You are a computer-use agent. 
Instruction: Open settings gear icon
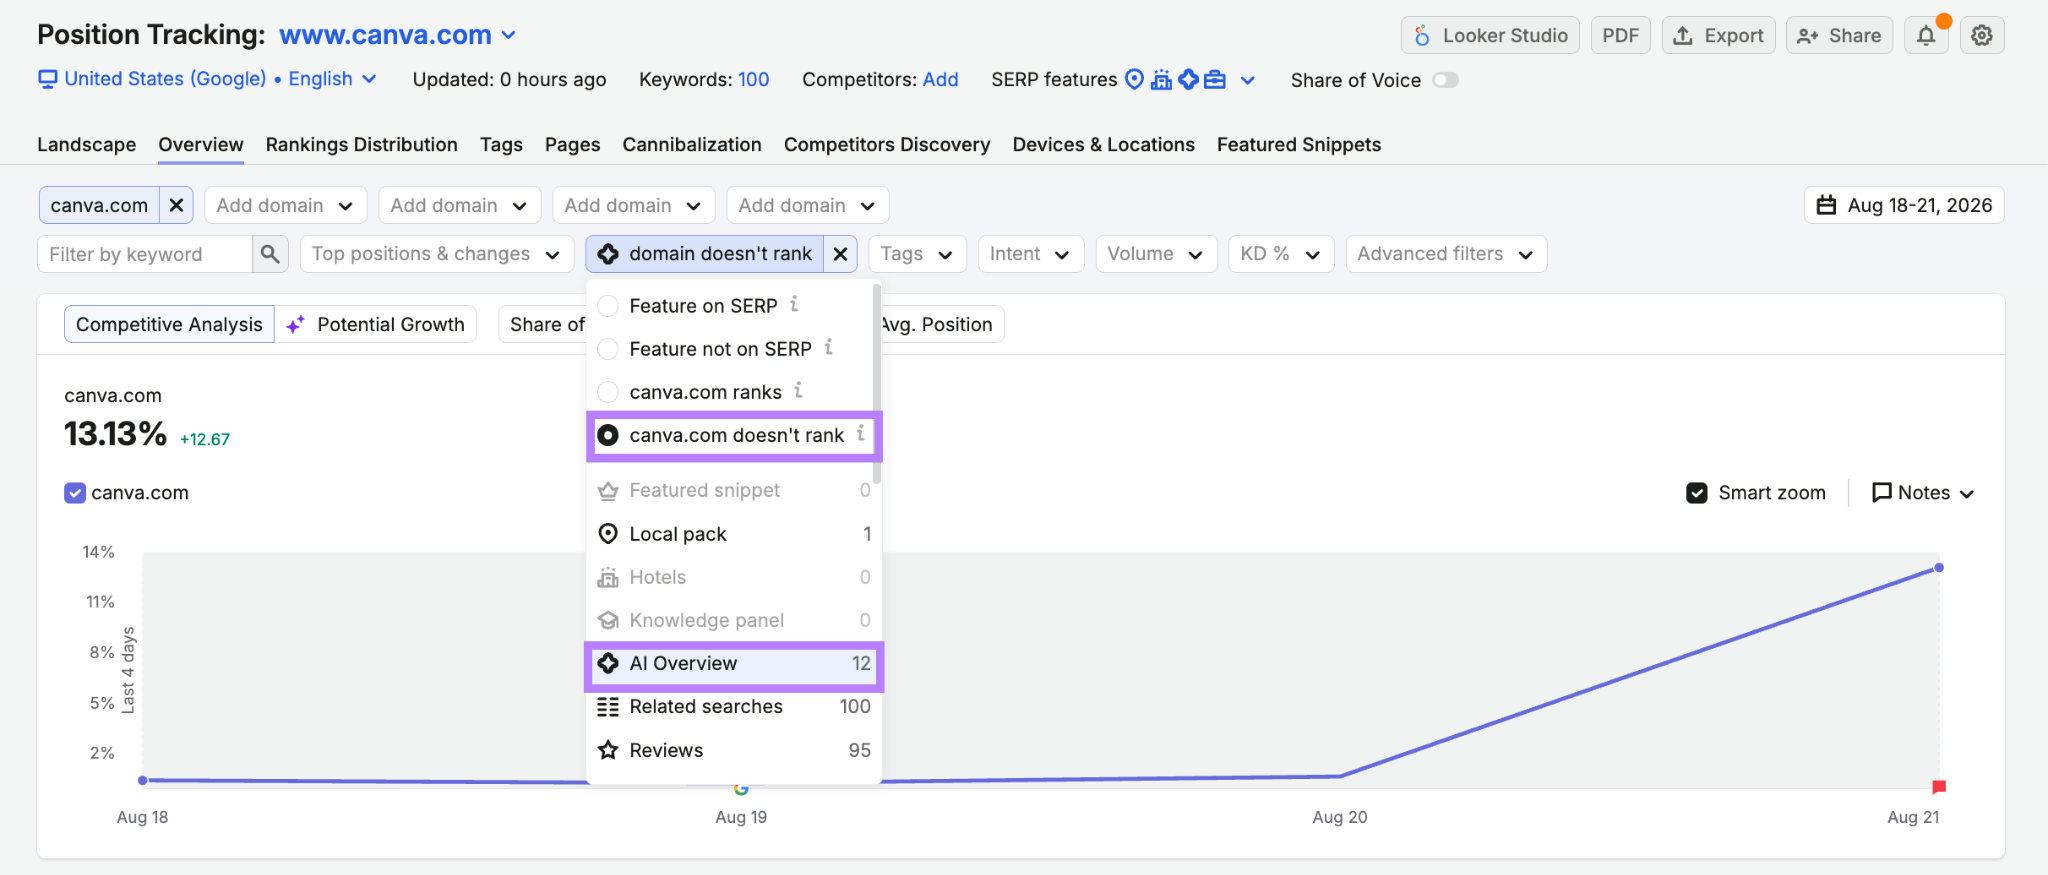tap(1982, 35)
